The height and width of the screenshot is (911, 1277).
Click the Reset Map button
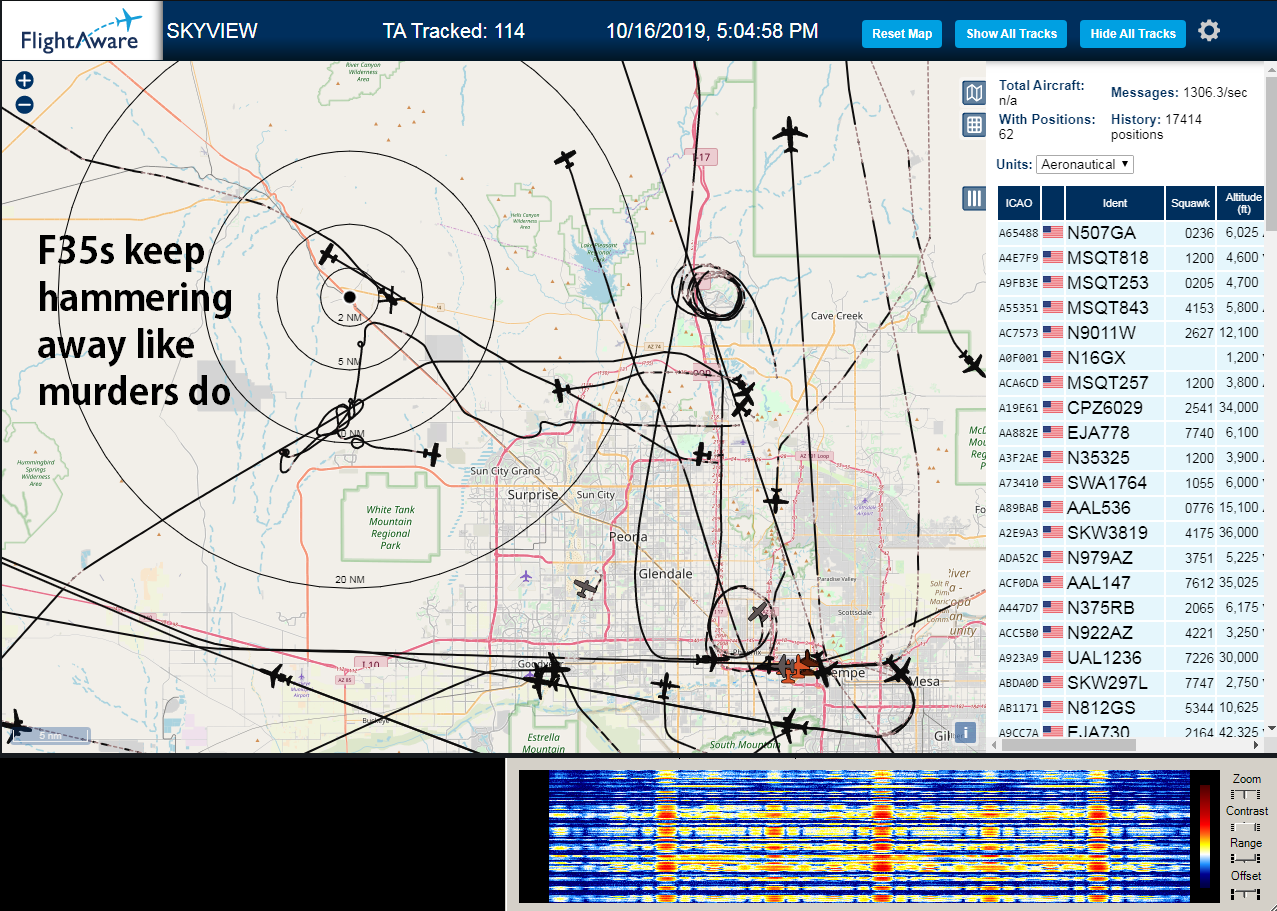(x=902, y=33)
